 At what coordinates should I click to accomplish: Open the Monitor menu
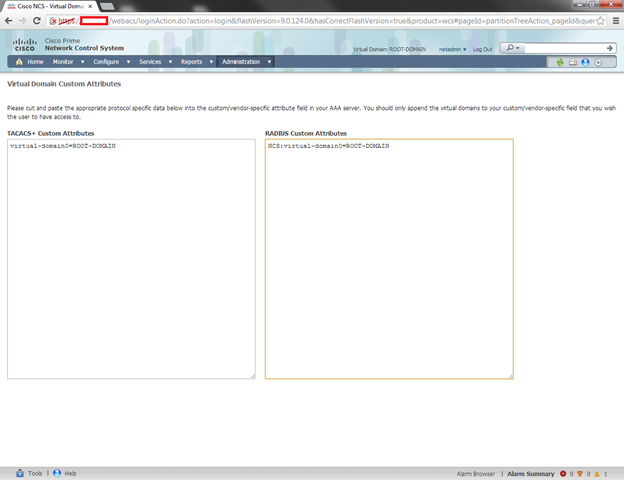coord(63,62)
